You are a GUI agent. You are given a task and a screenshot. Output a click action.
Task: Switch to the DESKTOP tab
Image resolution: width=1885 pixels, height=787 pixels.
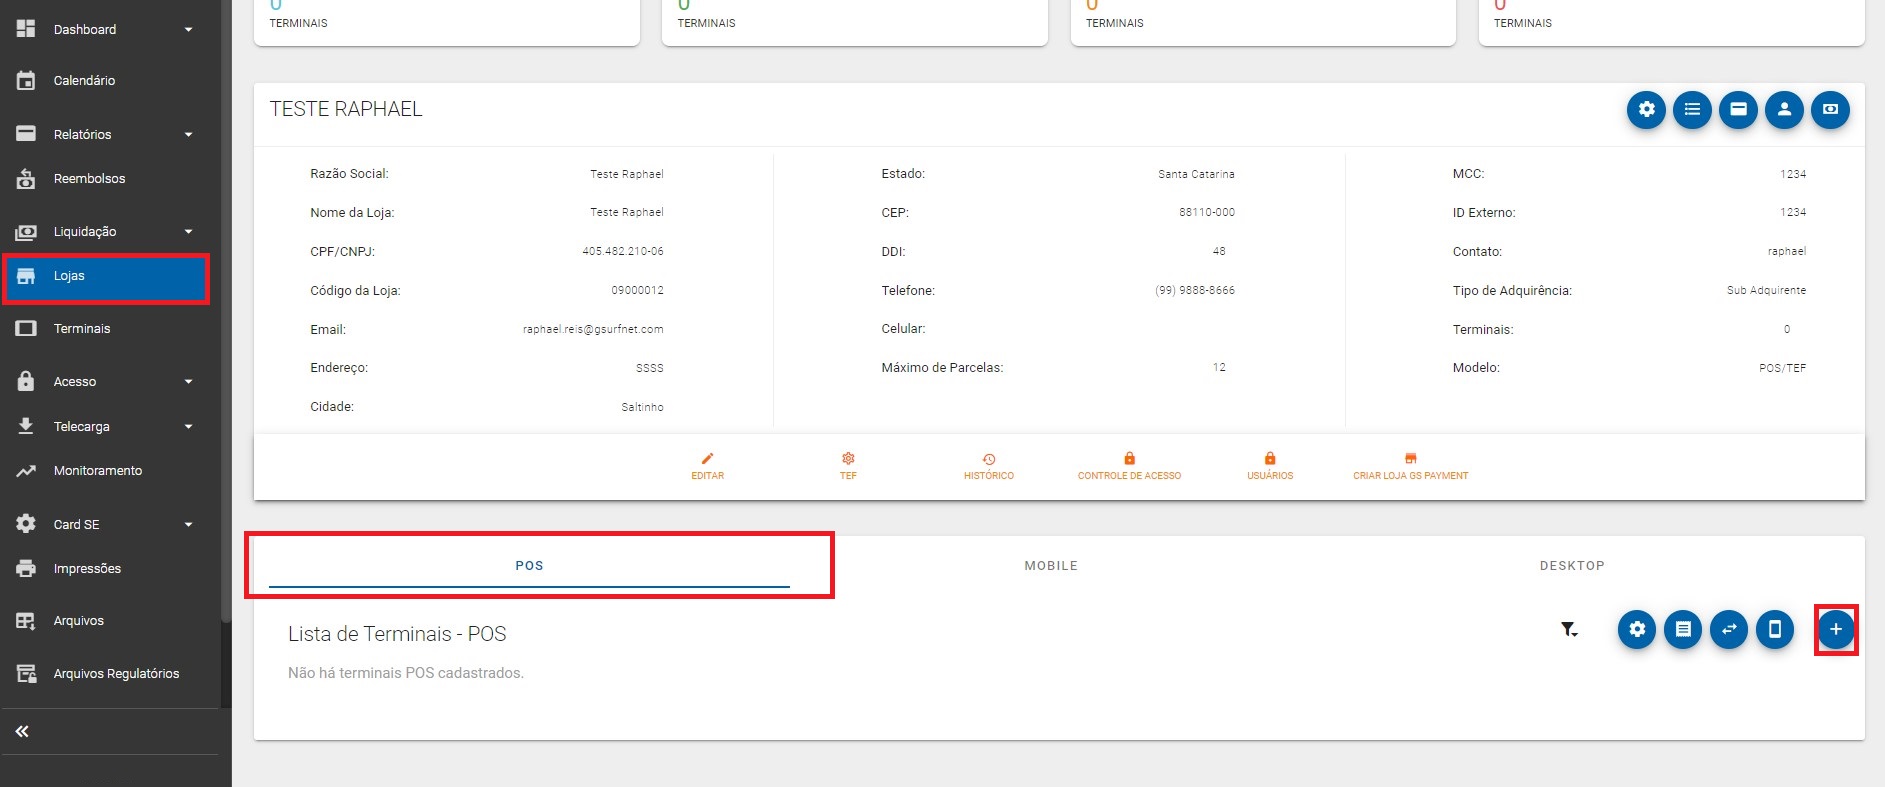point(1571,566)
